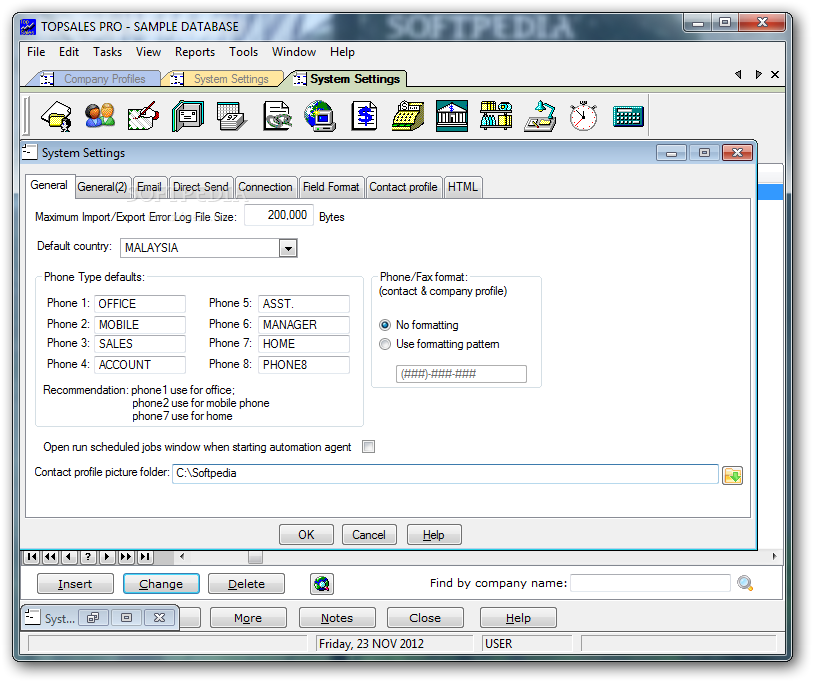Click Help in System Settings dialog
The image size is (813, 682).
(x=434, y=535)
